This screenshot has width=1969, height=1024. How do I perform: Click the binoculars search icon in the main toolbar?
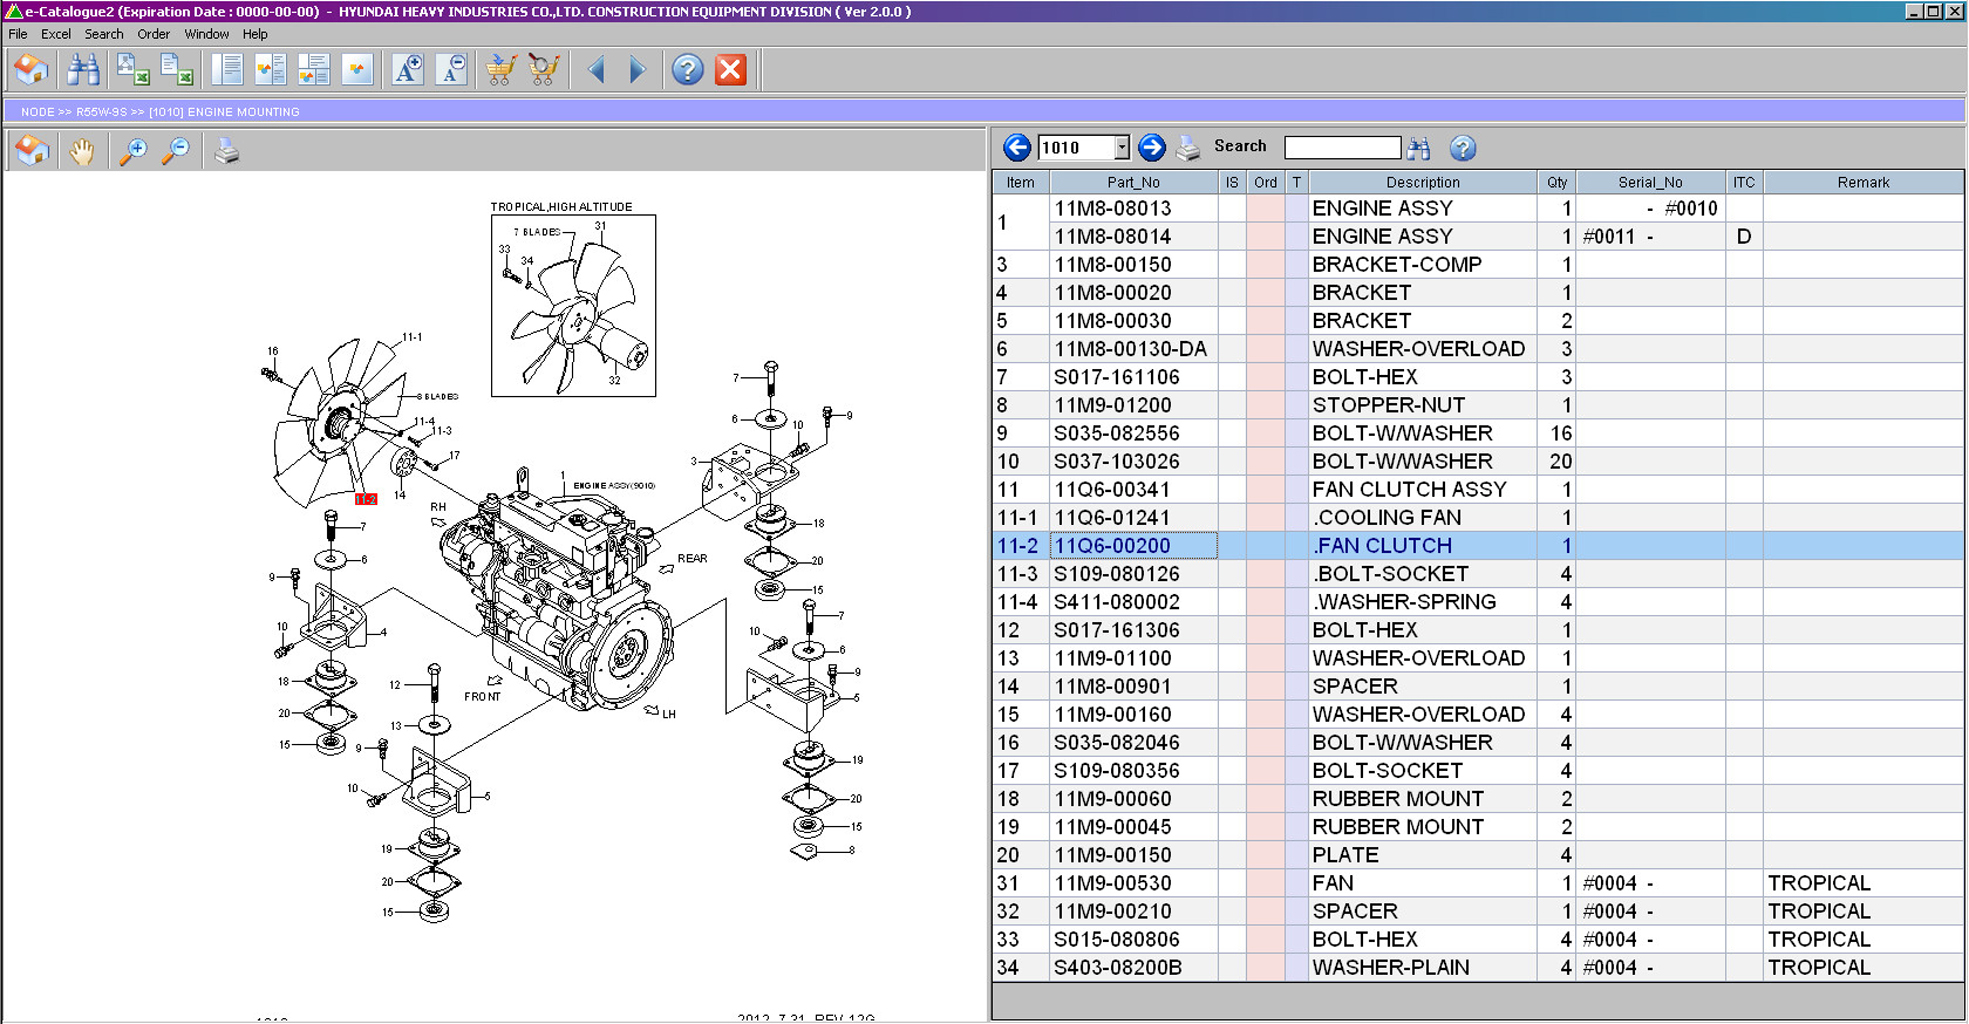tap(83, 70)
